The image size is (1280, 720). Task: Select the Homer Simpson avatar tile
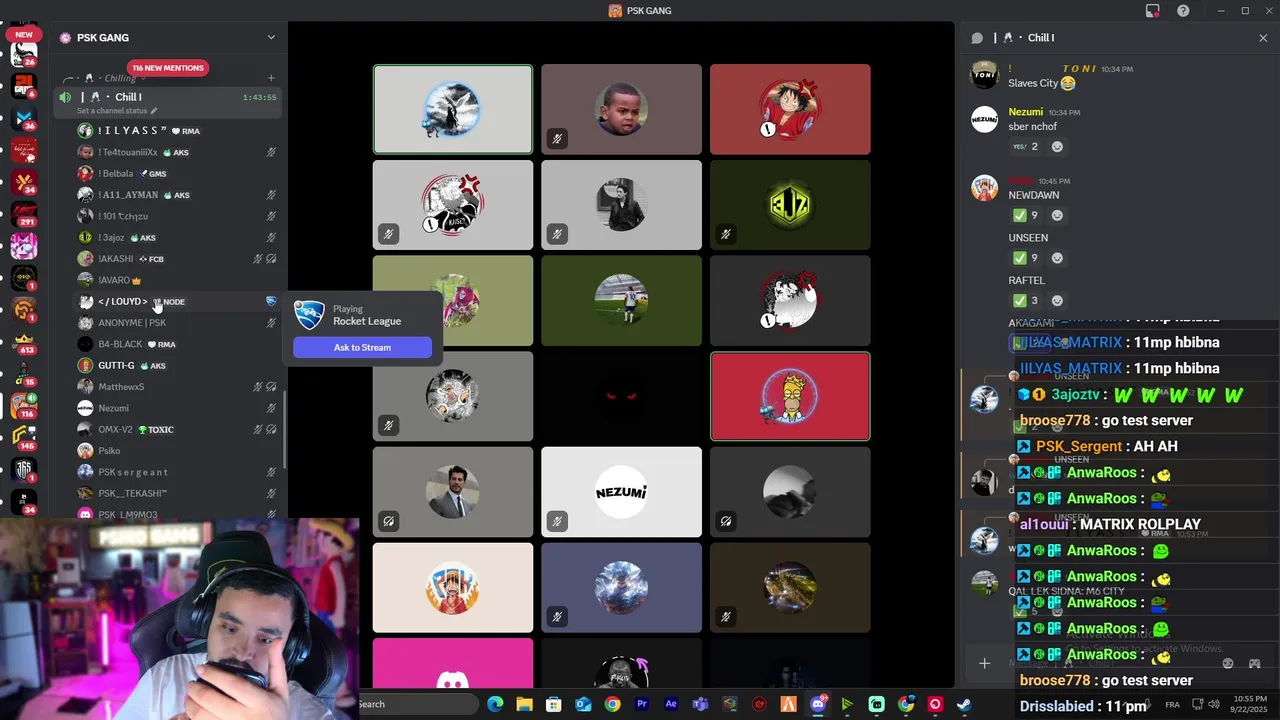point(790,396)
